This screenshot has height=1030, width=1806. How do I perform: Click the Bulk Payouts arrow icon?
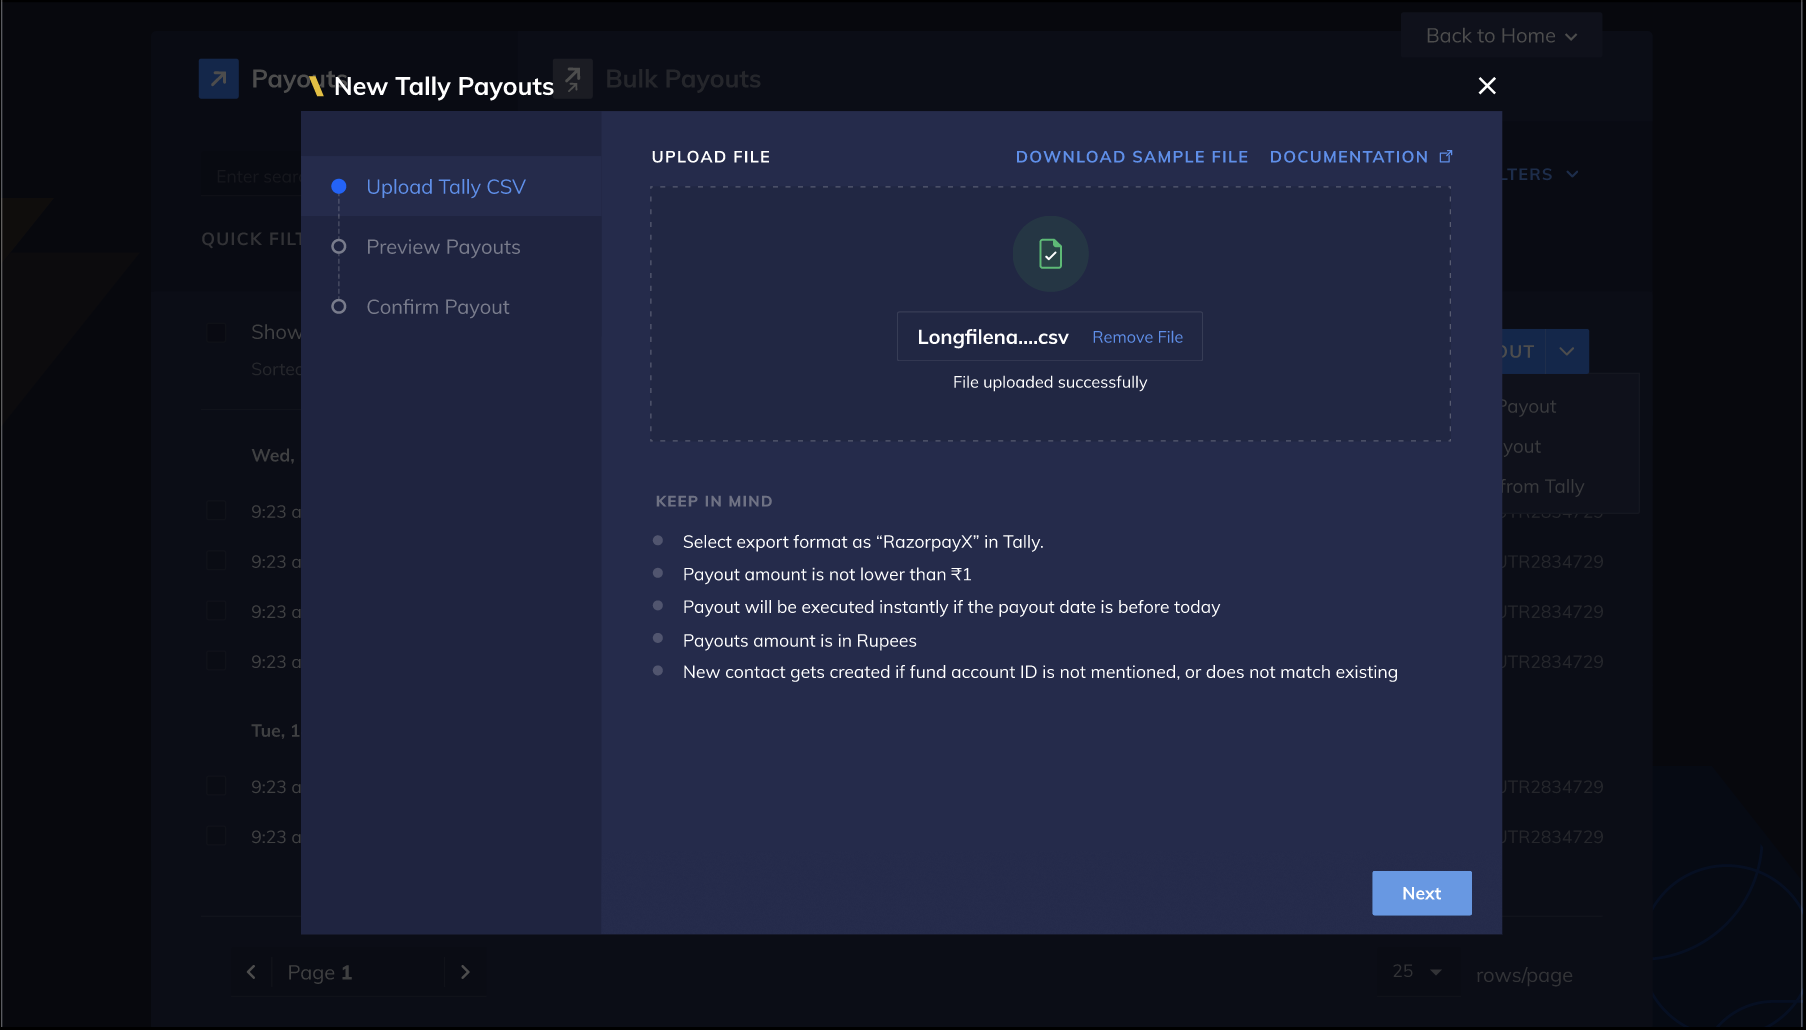point(573,79)
